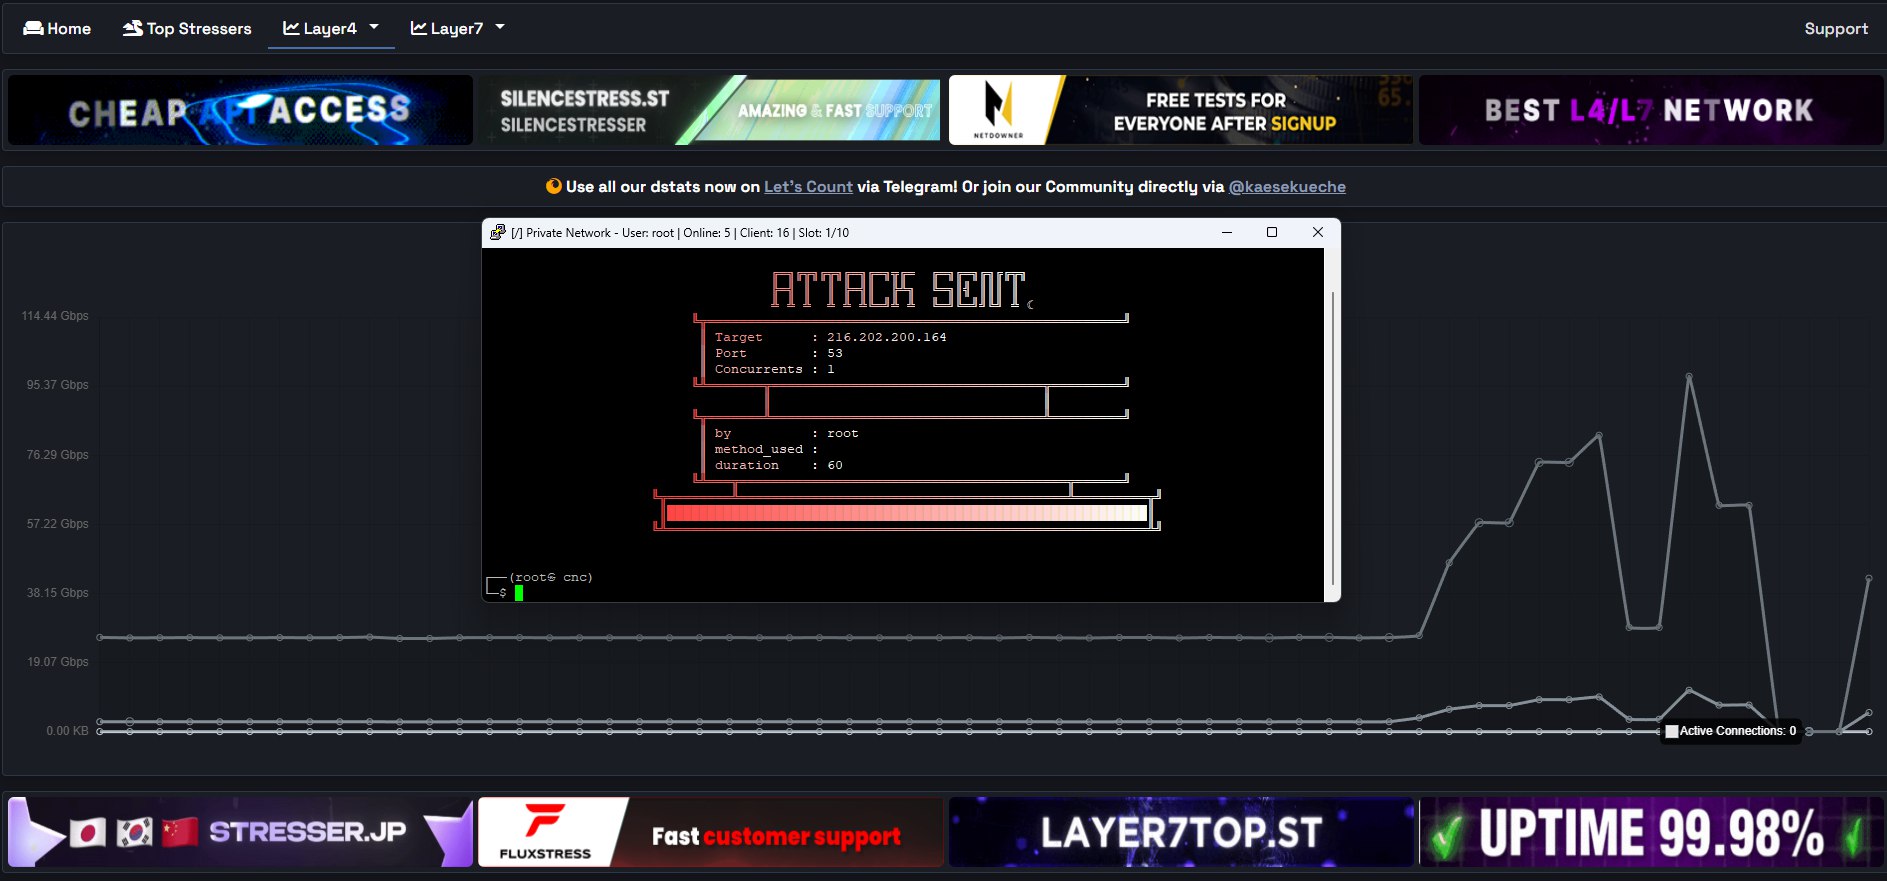Screen dimensions: 1887x881
Task: Click the Top Stressers icon in the navbar
Action: point(132,28)
